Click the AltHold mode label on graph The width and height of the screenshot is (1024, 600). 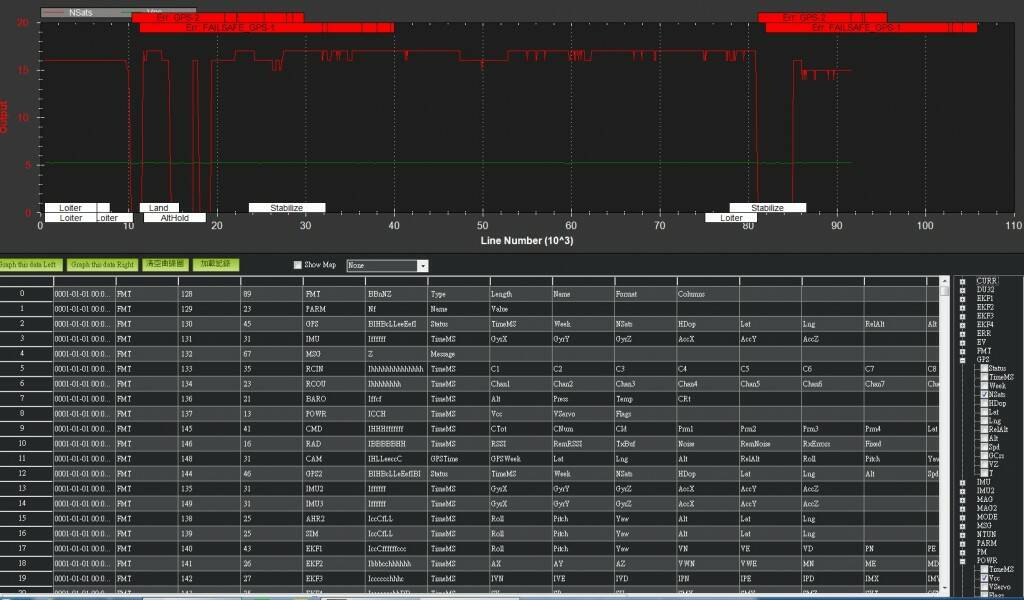(x=174, y=217)
